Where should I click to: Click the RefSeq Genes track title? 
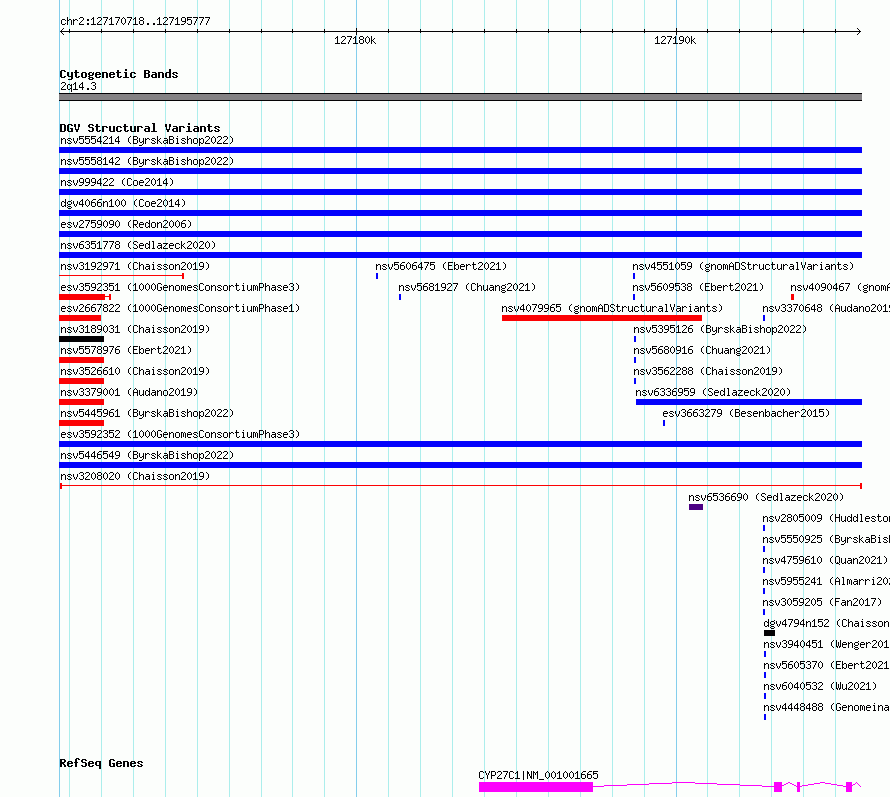pyautogui.click(x=101, y=763)
